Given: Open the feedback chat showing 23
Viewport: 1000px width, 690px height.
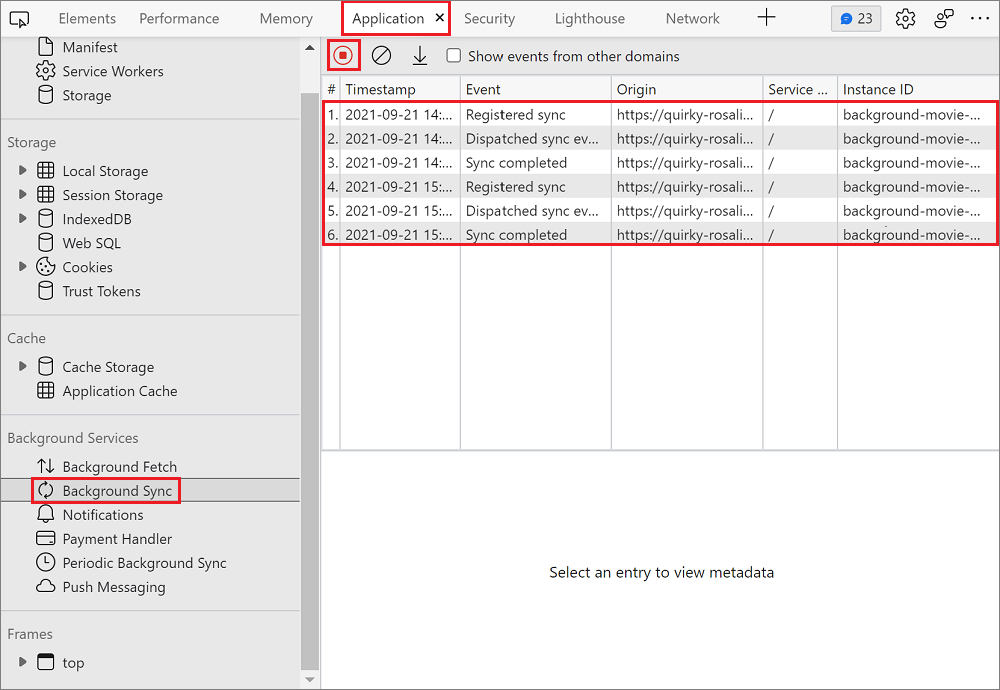Looking at the screenshot, I should 855,18.
